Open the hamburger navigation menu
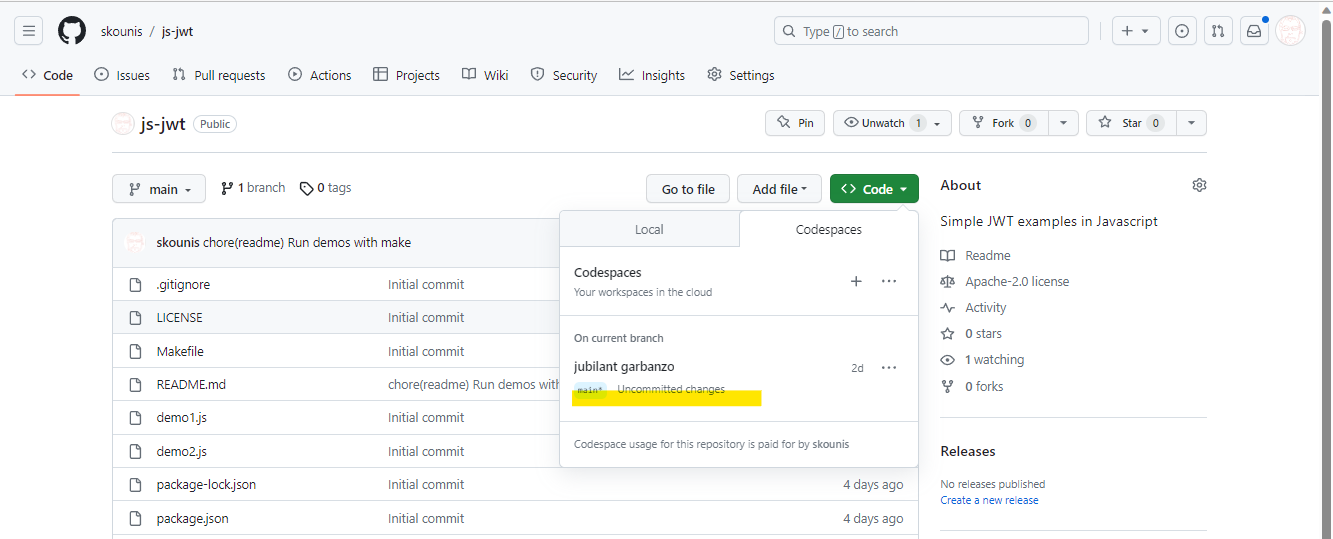The image size is (1333, 539). coord(29,31)
